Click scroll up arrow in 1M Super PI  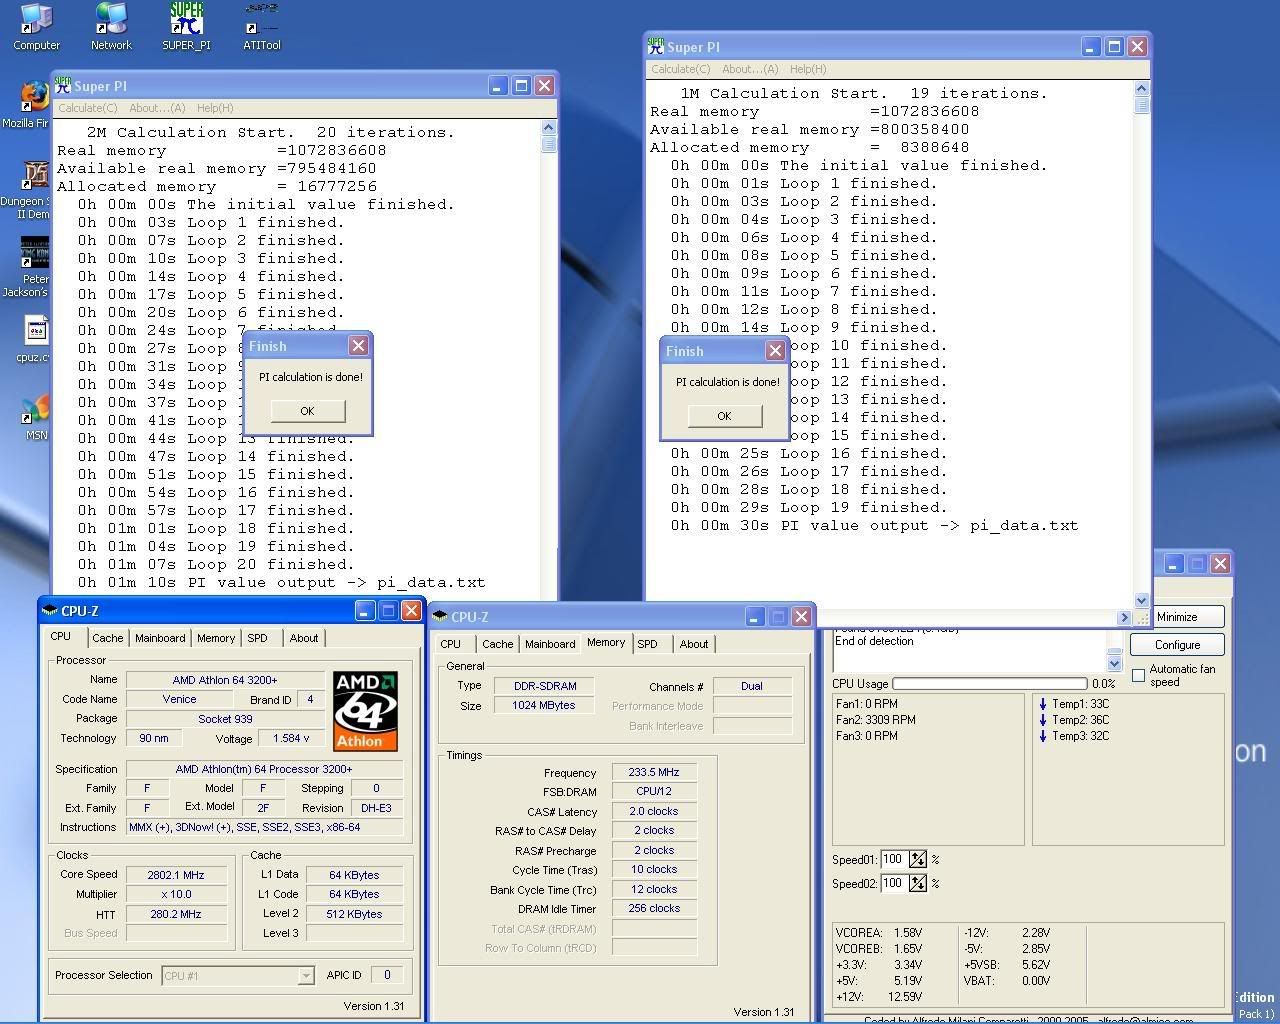click(x=1141, y=89)
